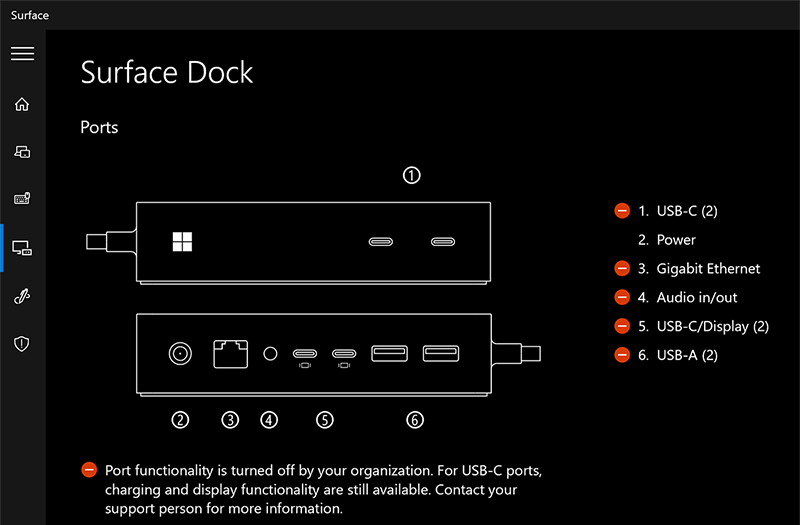Image resolution: width=800 pixels, height=525 pixels.
Task: Click the disabled icon beside USB-C/Display (2)
Action: 622,326
